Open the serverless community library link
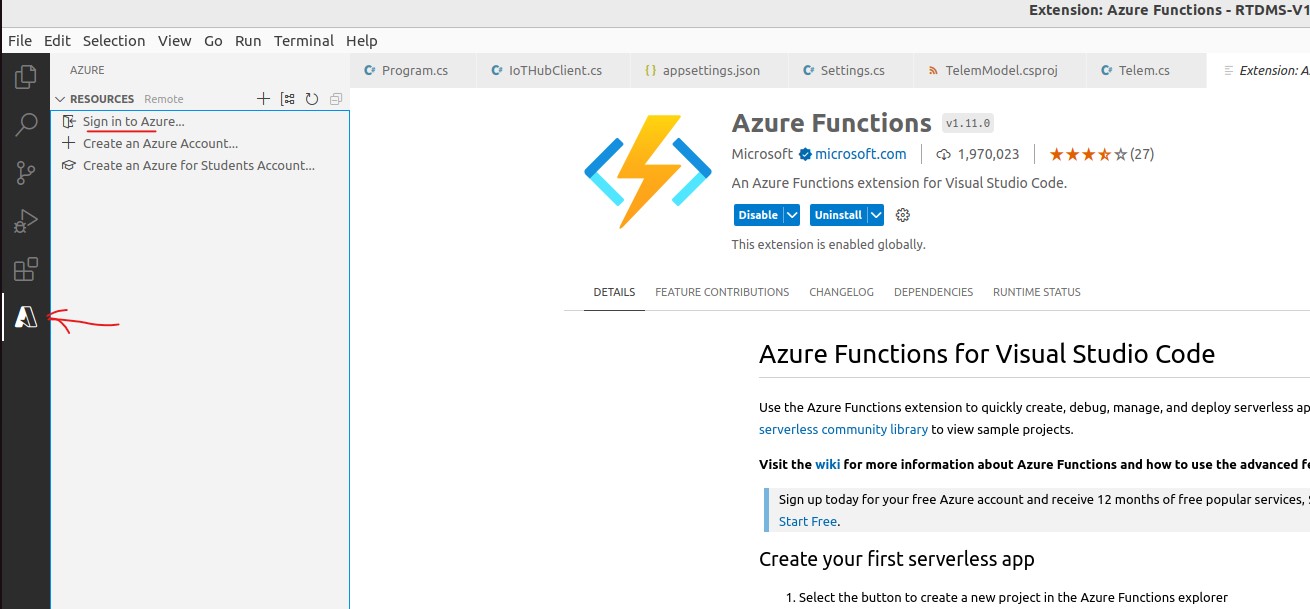Image resolution: width=1310 pixels, height=609 pixels. click(x=844, y=430)
